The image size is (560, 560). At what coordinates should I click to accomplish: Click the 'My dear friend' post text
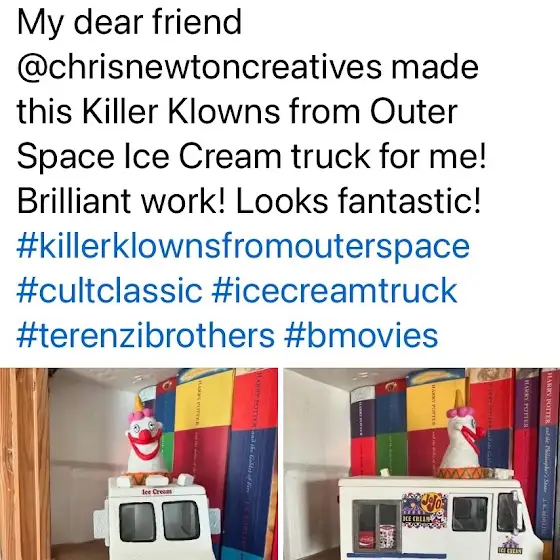pyautogui.click(x=129, y=22)
